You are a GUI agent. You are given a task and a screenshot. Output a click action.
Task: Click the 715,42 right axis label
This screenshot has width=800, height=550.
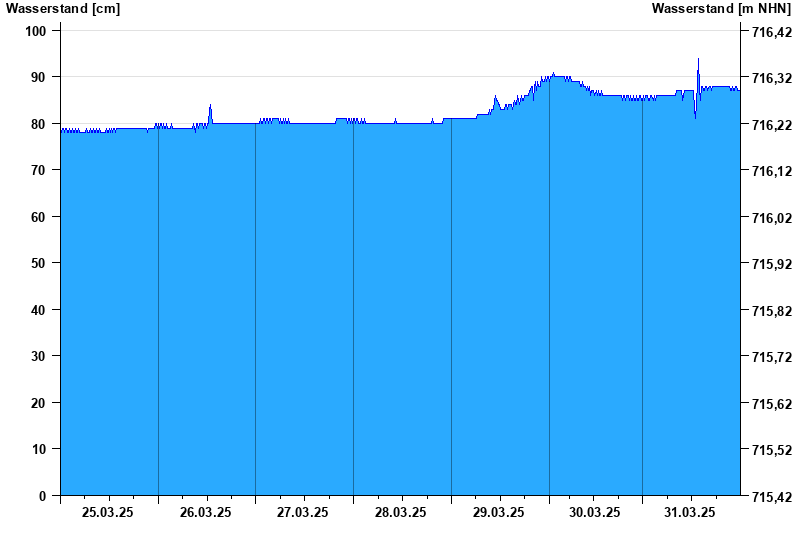(771, 497)
